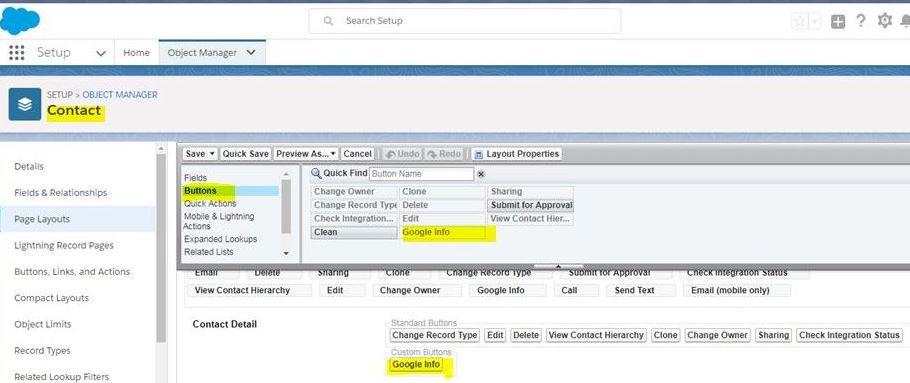Follow the OBJECT MANAGER breadcrumb link
The height and width of the screenshot is (383, 910).
(x=120, y=95)
